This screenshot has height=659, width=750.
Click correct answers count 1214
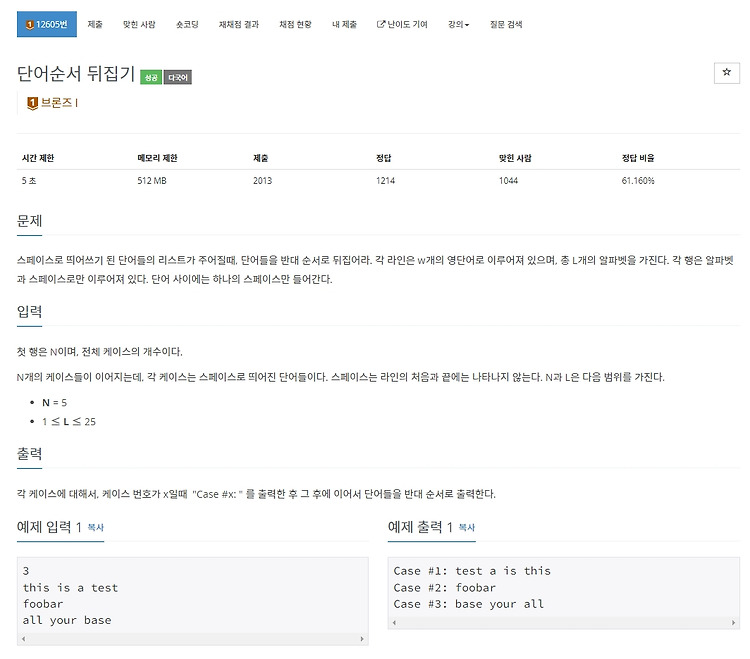coord(385,181)
